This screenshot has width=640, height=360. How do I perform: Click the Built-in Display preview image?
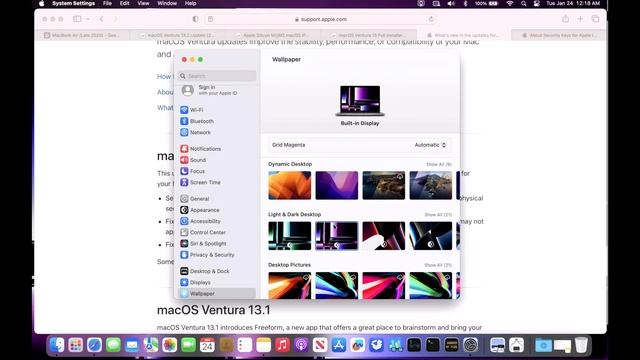(360, 101)
